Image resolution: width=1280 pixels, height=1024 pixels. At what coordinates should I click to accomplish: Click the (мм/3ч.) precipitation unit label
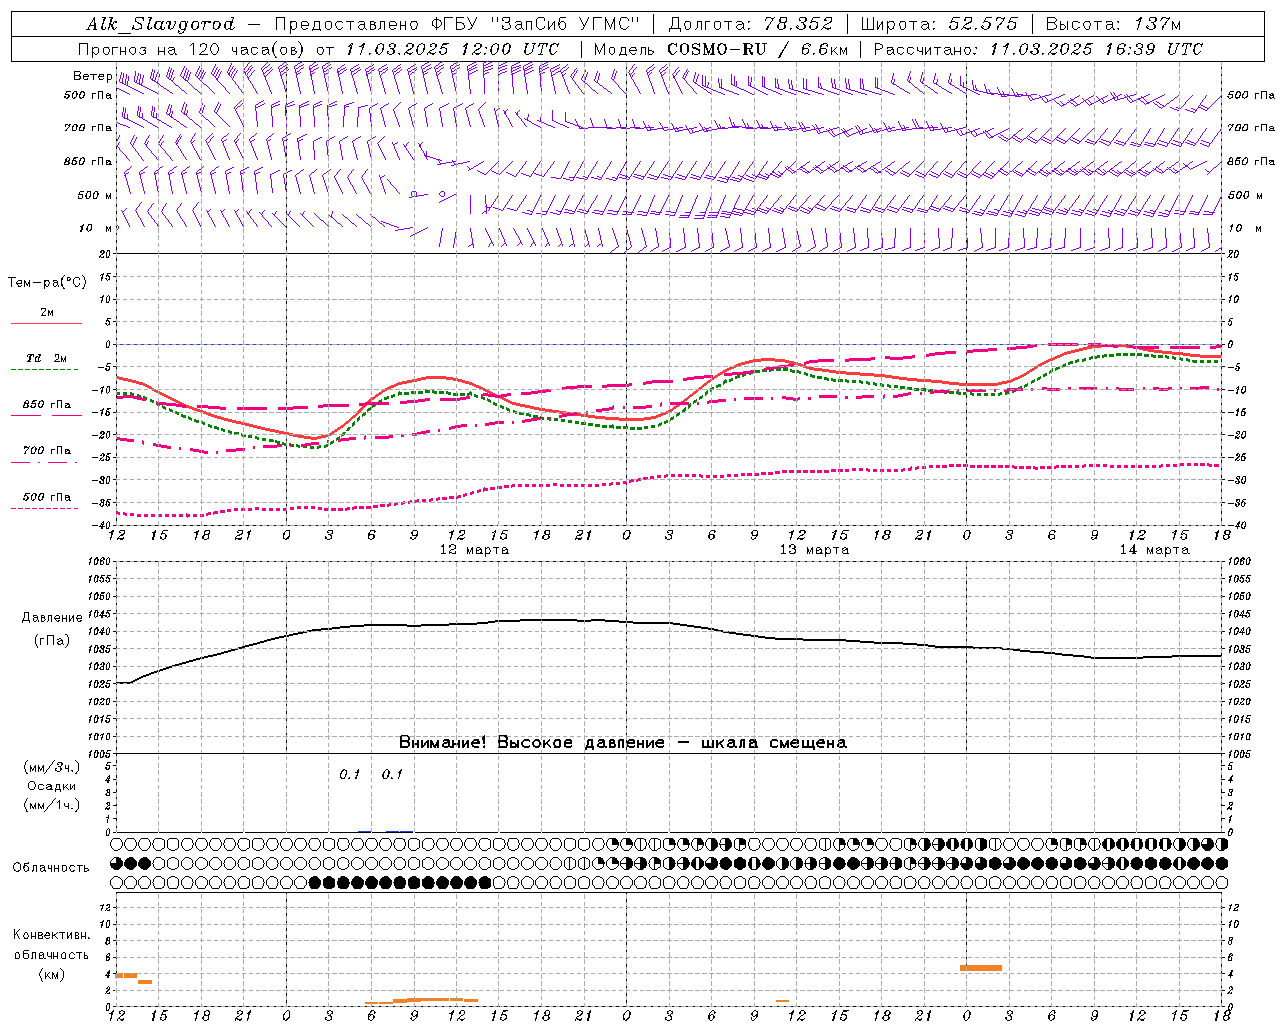pyautogui.click(x=52, y=768)
